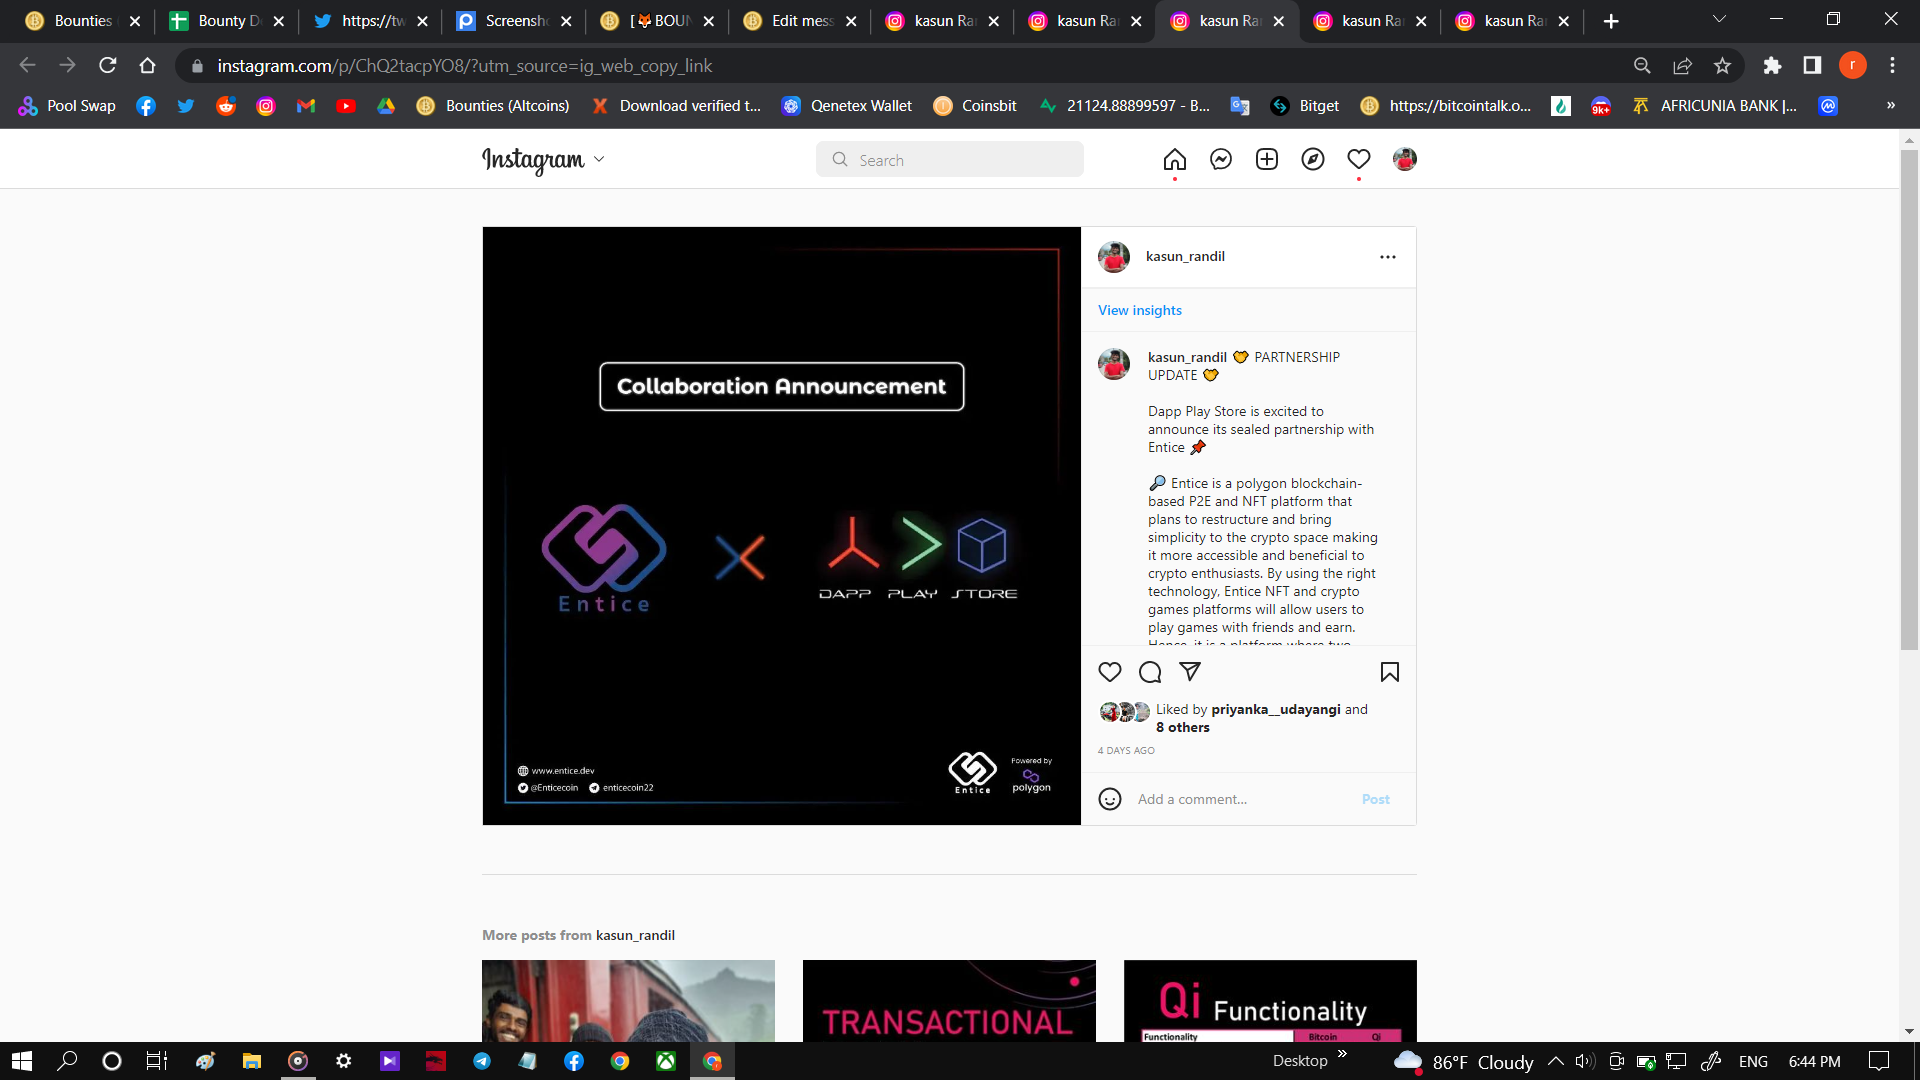Like the post with heart icon
The image size is (1920, 1080).
pos(1110,672)
